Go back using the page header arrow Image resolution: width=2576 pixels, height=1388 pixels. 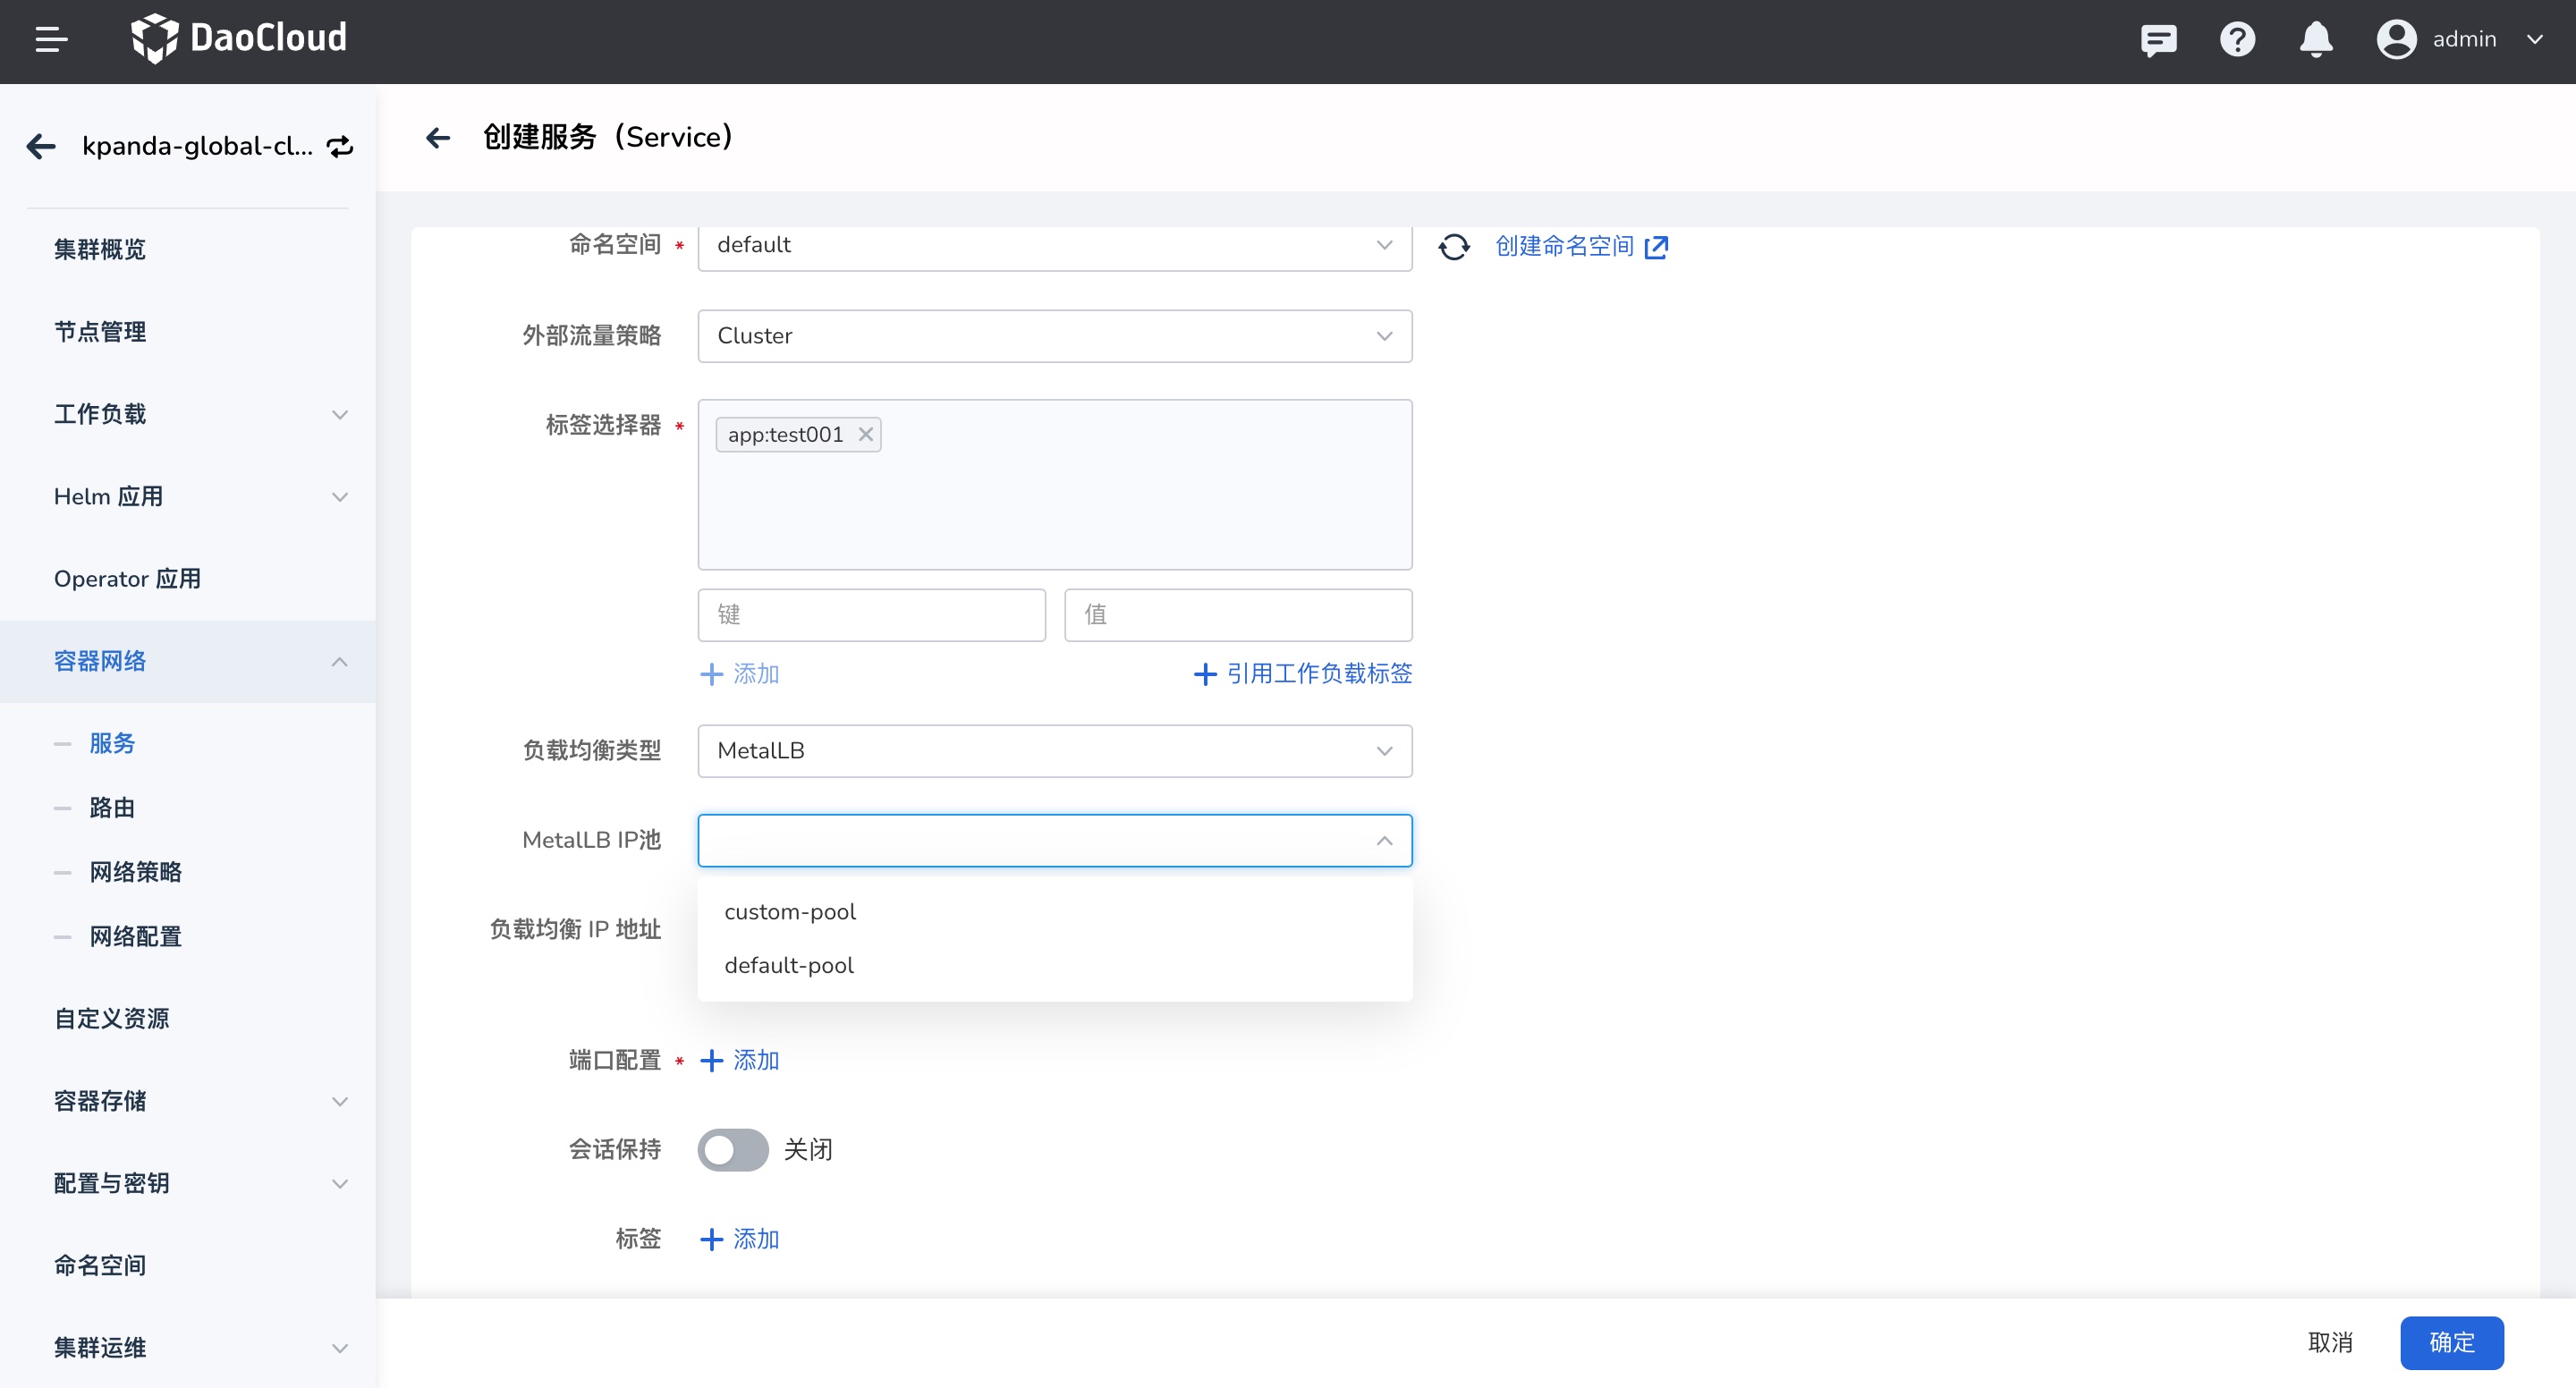[438, 137]
